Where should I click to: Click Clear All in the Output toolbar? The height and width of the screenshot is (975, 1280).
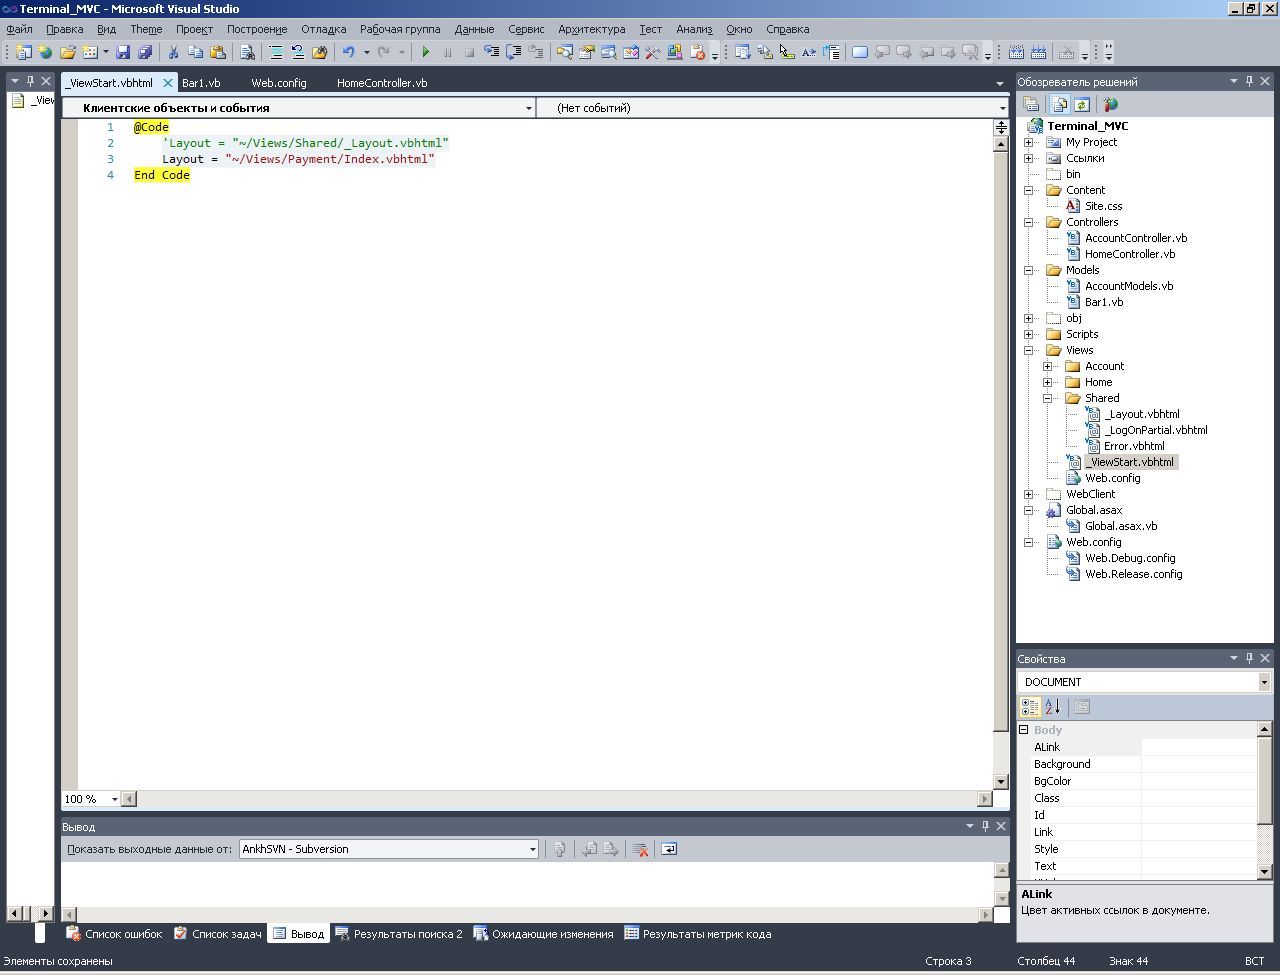641,849
